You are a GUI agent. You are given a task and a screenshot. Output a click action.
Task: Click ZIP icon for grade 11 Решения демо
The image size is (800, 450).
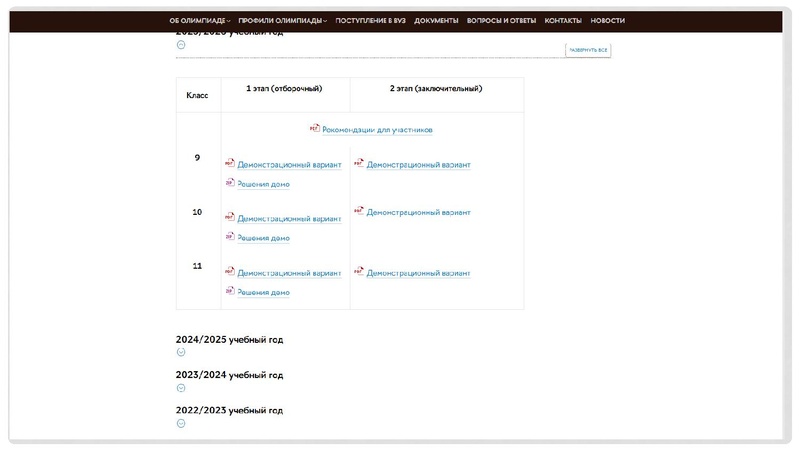click(229, 291)
